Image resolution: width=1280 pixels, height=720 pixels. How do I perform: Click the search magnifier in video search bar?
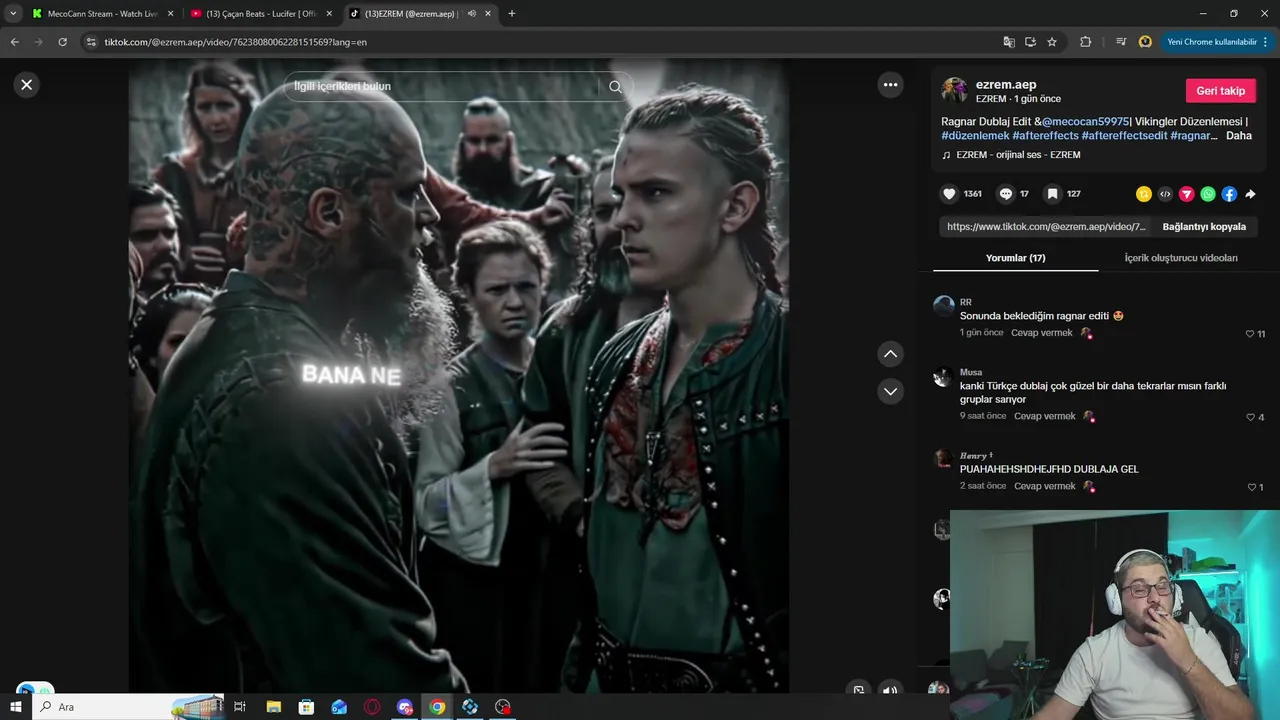(615, 87)
